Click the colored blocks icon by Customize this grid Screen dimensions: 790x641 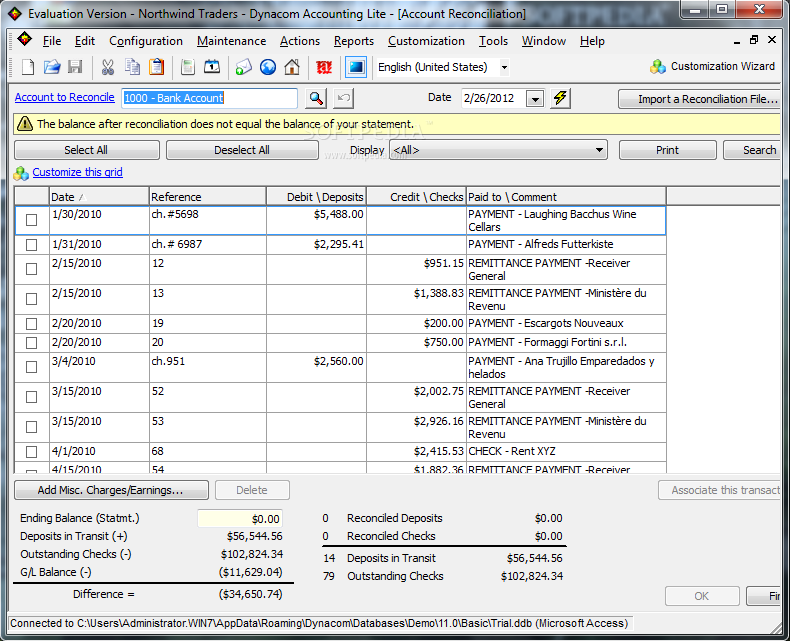(x=21, y=173)
